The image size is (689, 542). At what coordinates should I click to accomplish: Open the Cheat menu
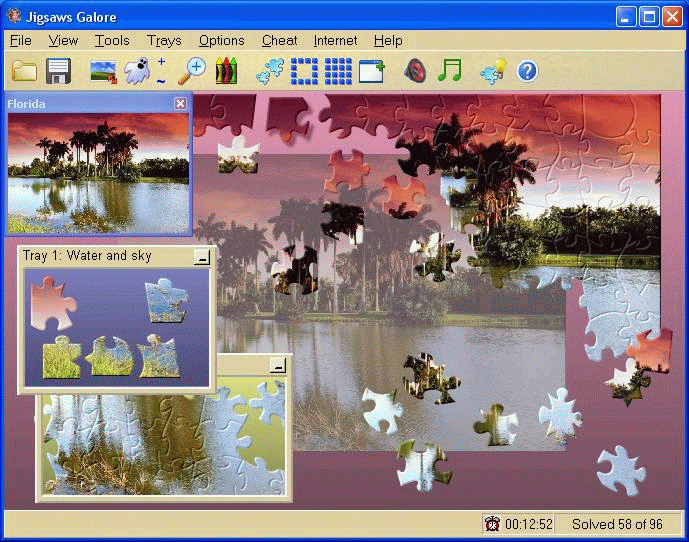click(x=279, y=40)
